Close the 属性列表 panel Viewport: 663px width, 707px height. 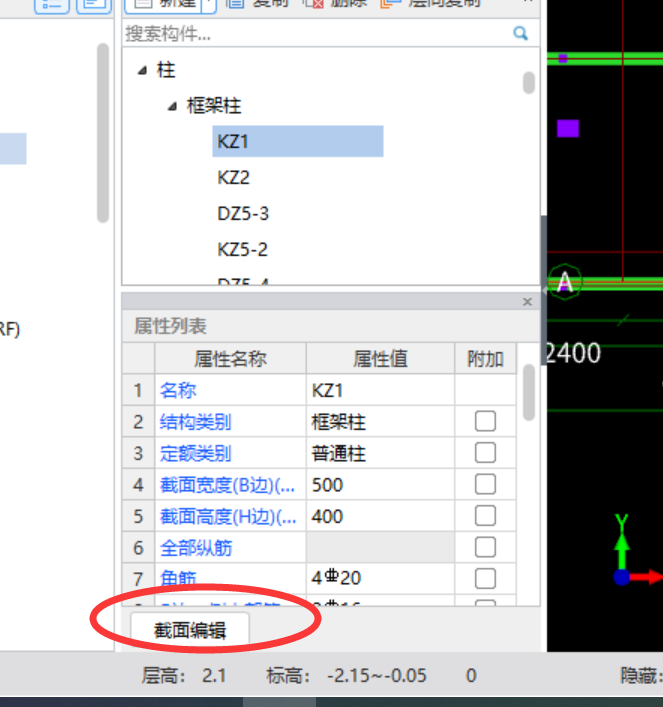click(x=527, y=302)
